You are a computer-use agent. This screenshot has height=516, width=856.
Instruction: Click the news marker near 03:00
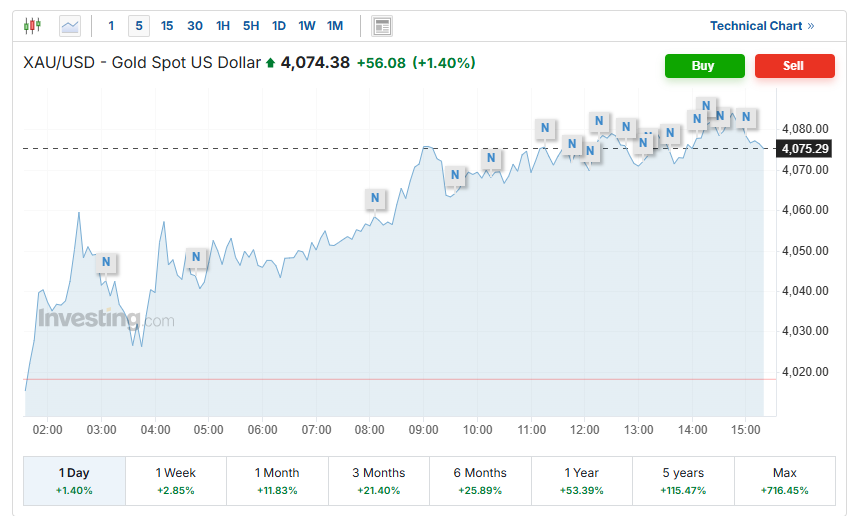pyautogui.click(x=106, y=263)
